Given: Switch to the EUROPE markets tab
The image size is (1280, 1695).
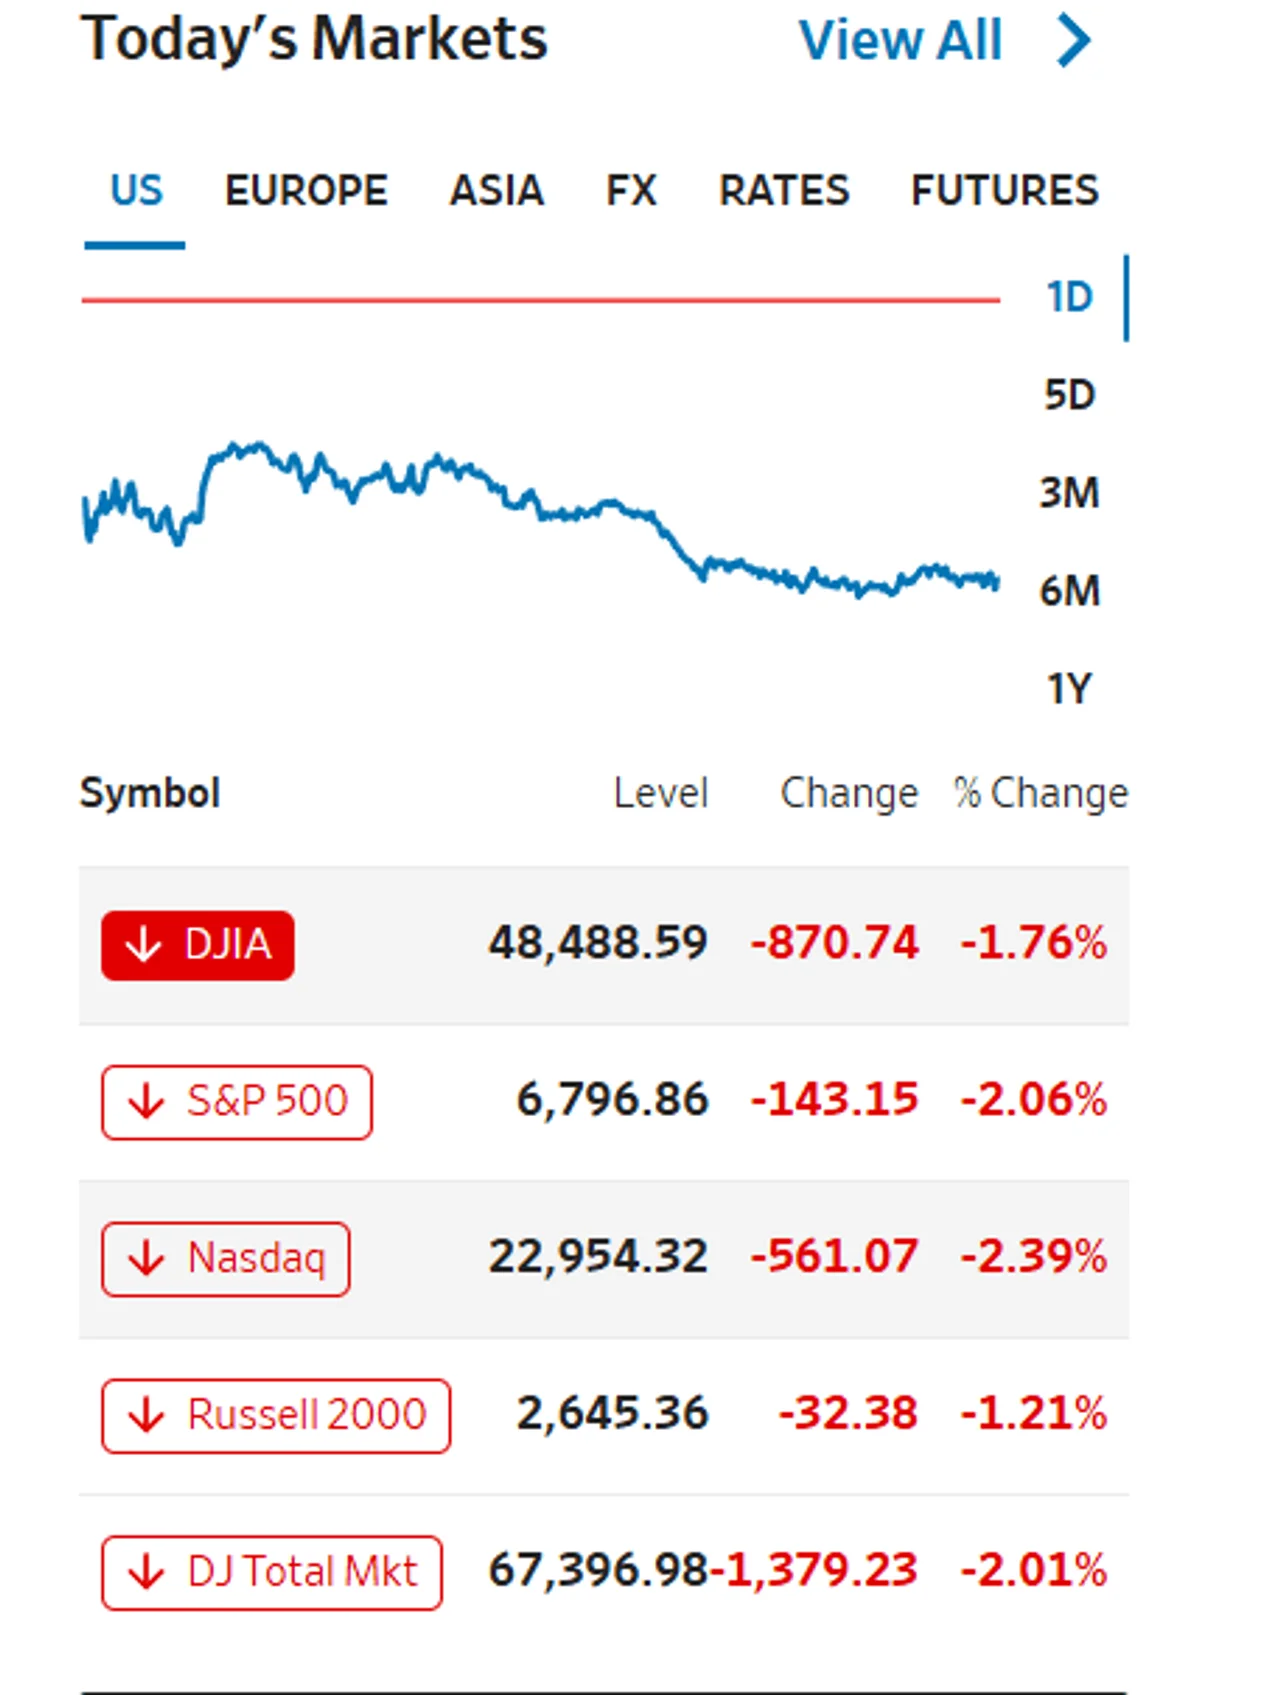Looking at the screenshot, I should [306, 190].
